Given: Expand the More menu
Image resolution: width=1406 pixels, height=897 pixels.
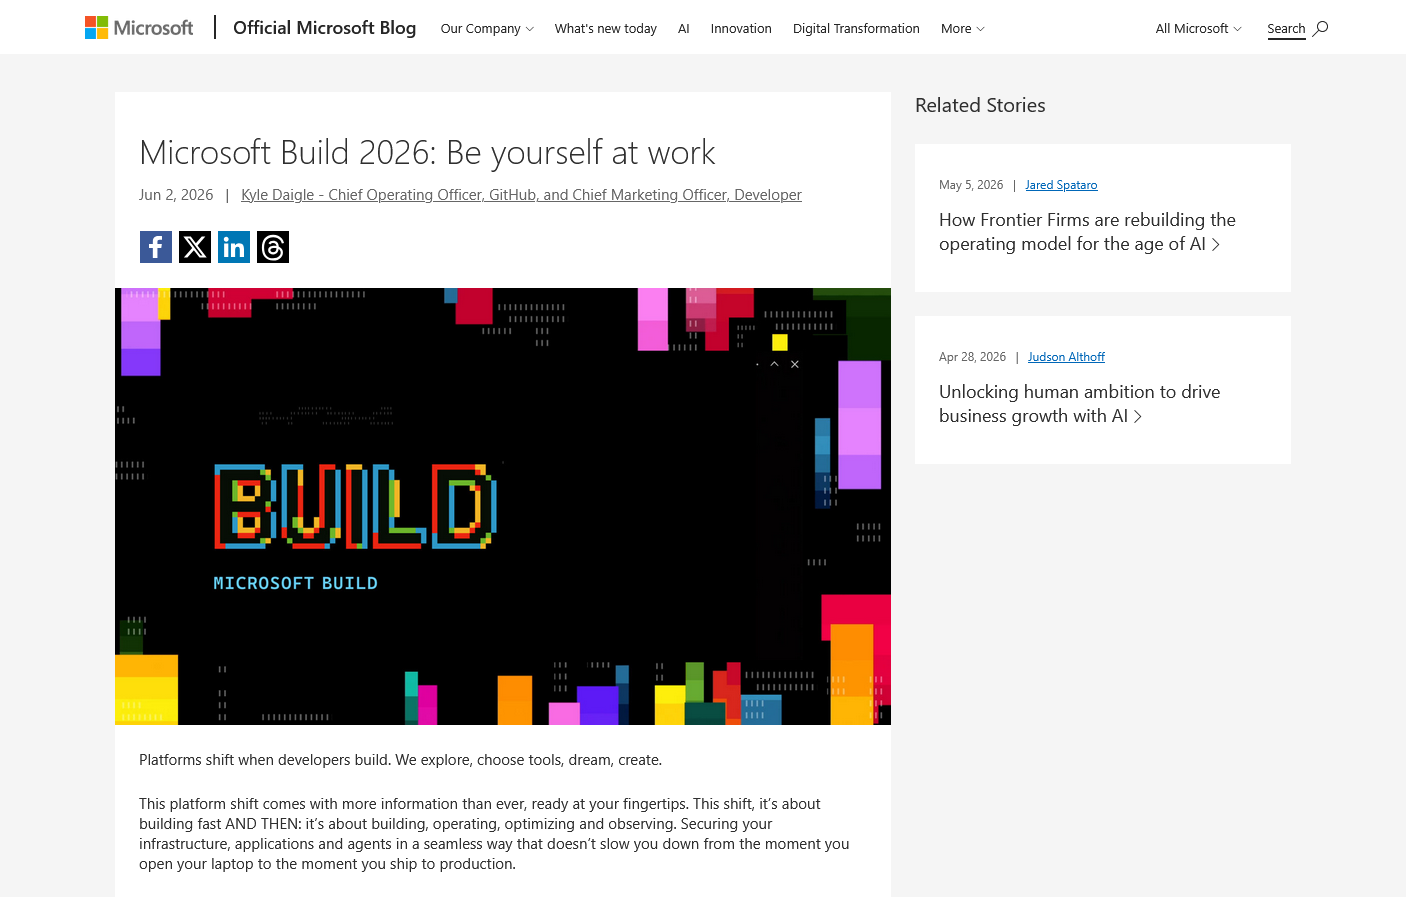Looking at the screenshot, I should (962, 29).
